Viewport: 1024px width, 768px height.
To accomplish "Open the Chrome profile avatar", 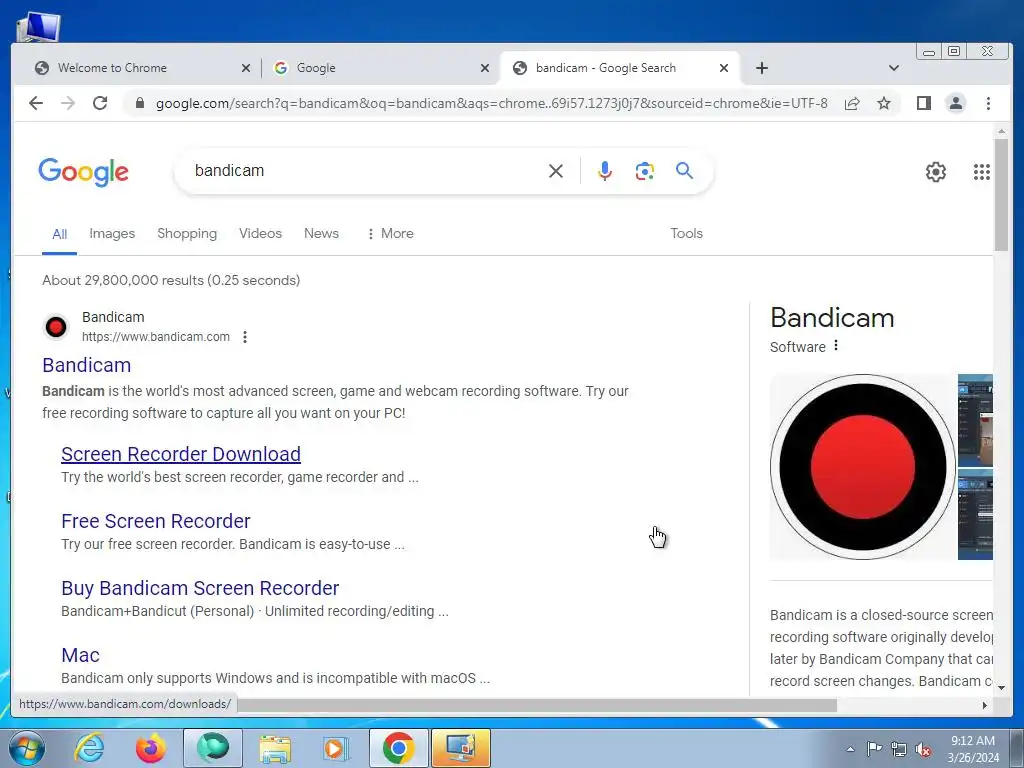I will point(955,103).
